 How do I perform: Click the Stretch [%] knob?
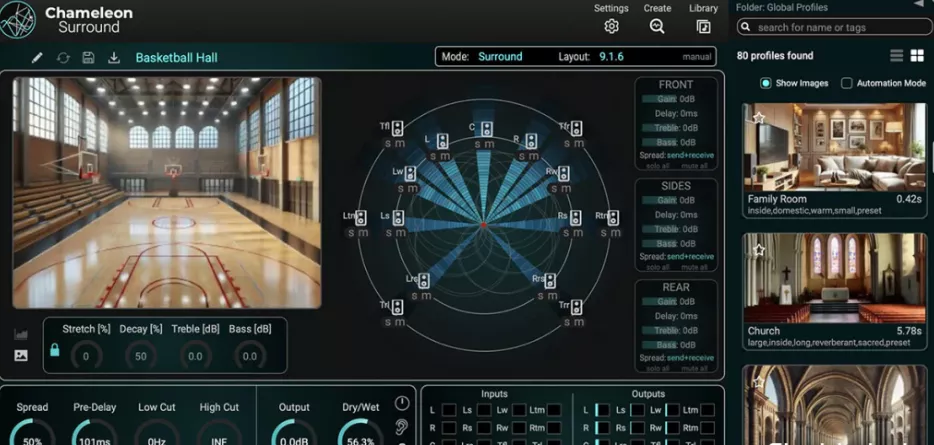click(86, 356)
